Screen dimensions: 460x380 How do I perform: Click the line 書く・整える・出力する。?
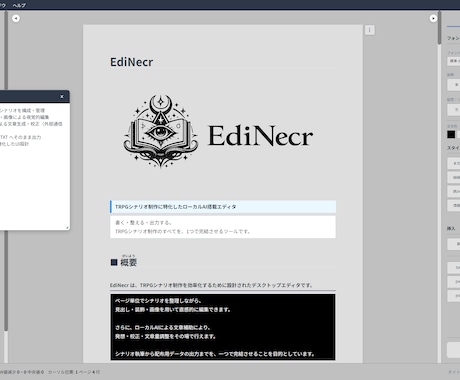click(x=144, y=223)
